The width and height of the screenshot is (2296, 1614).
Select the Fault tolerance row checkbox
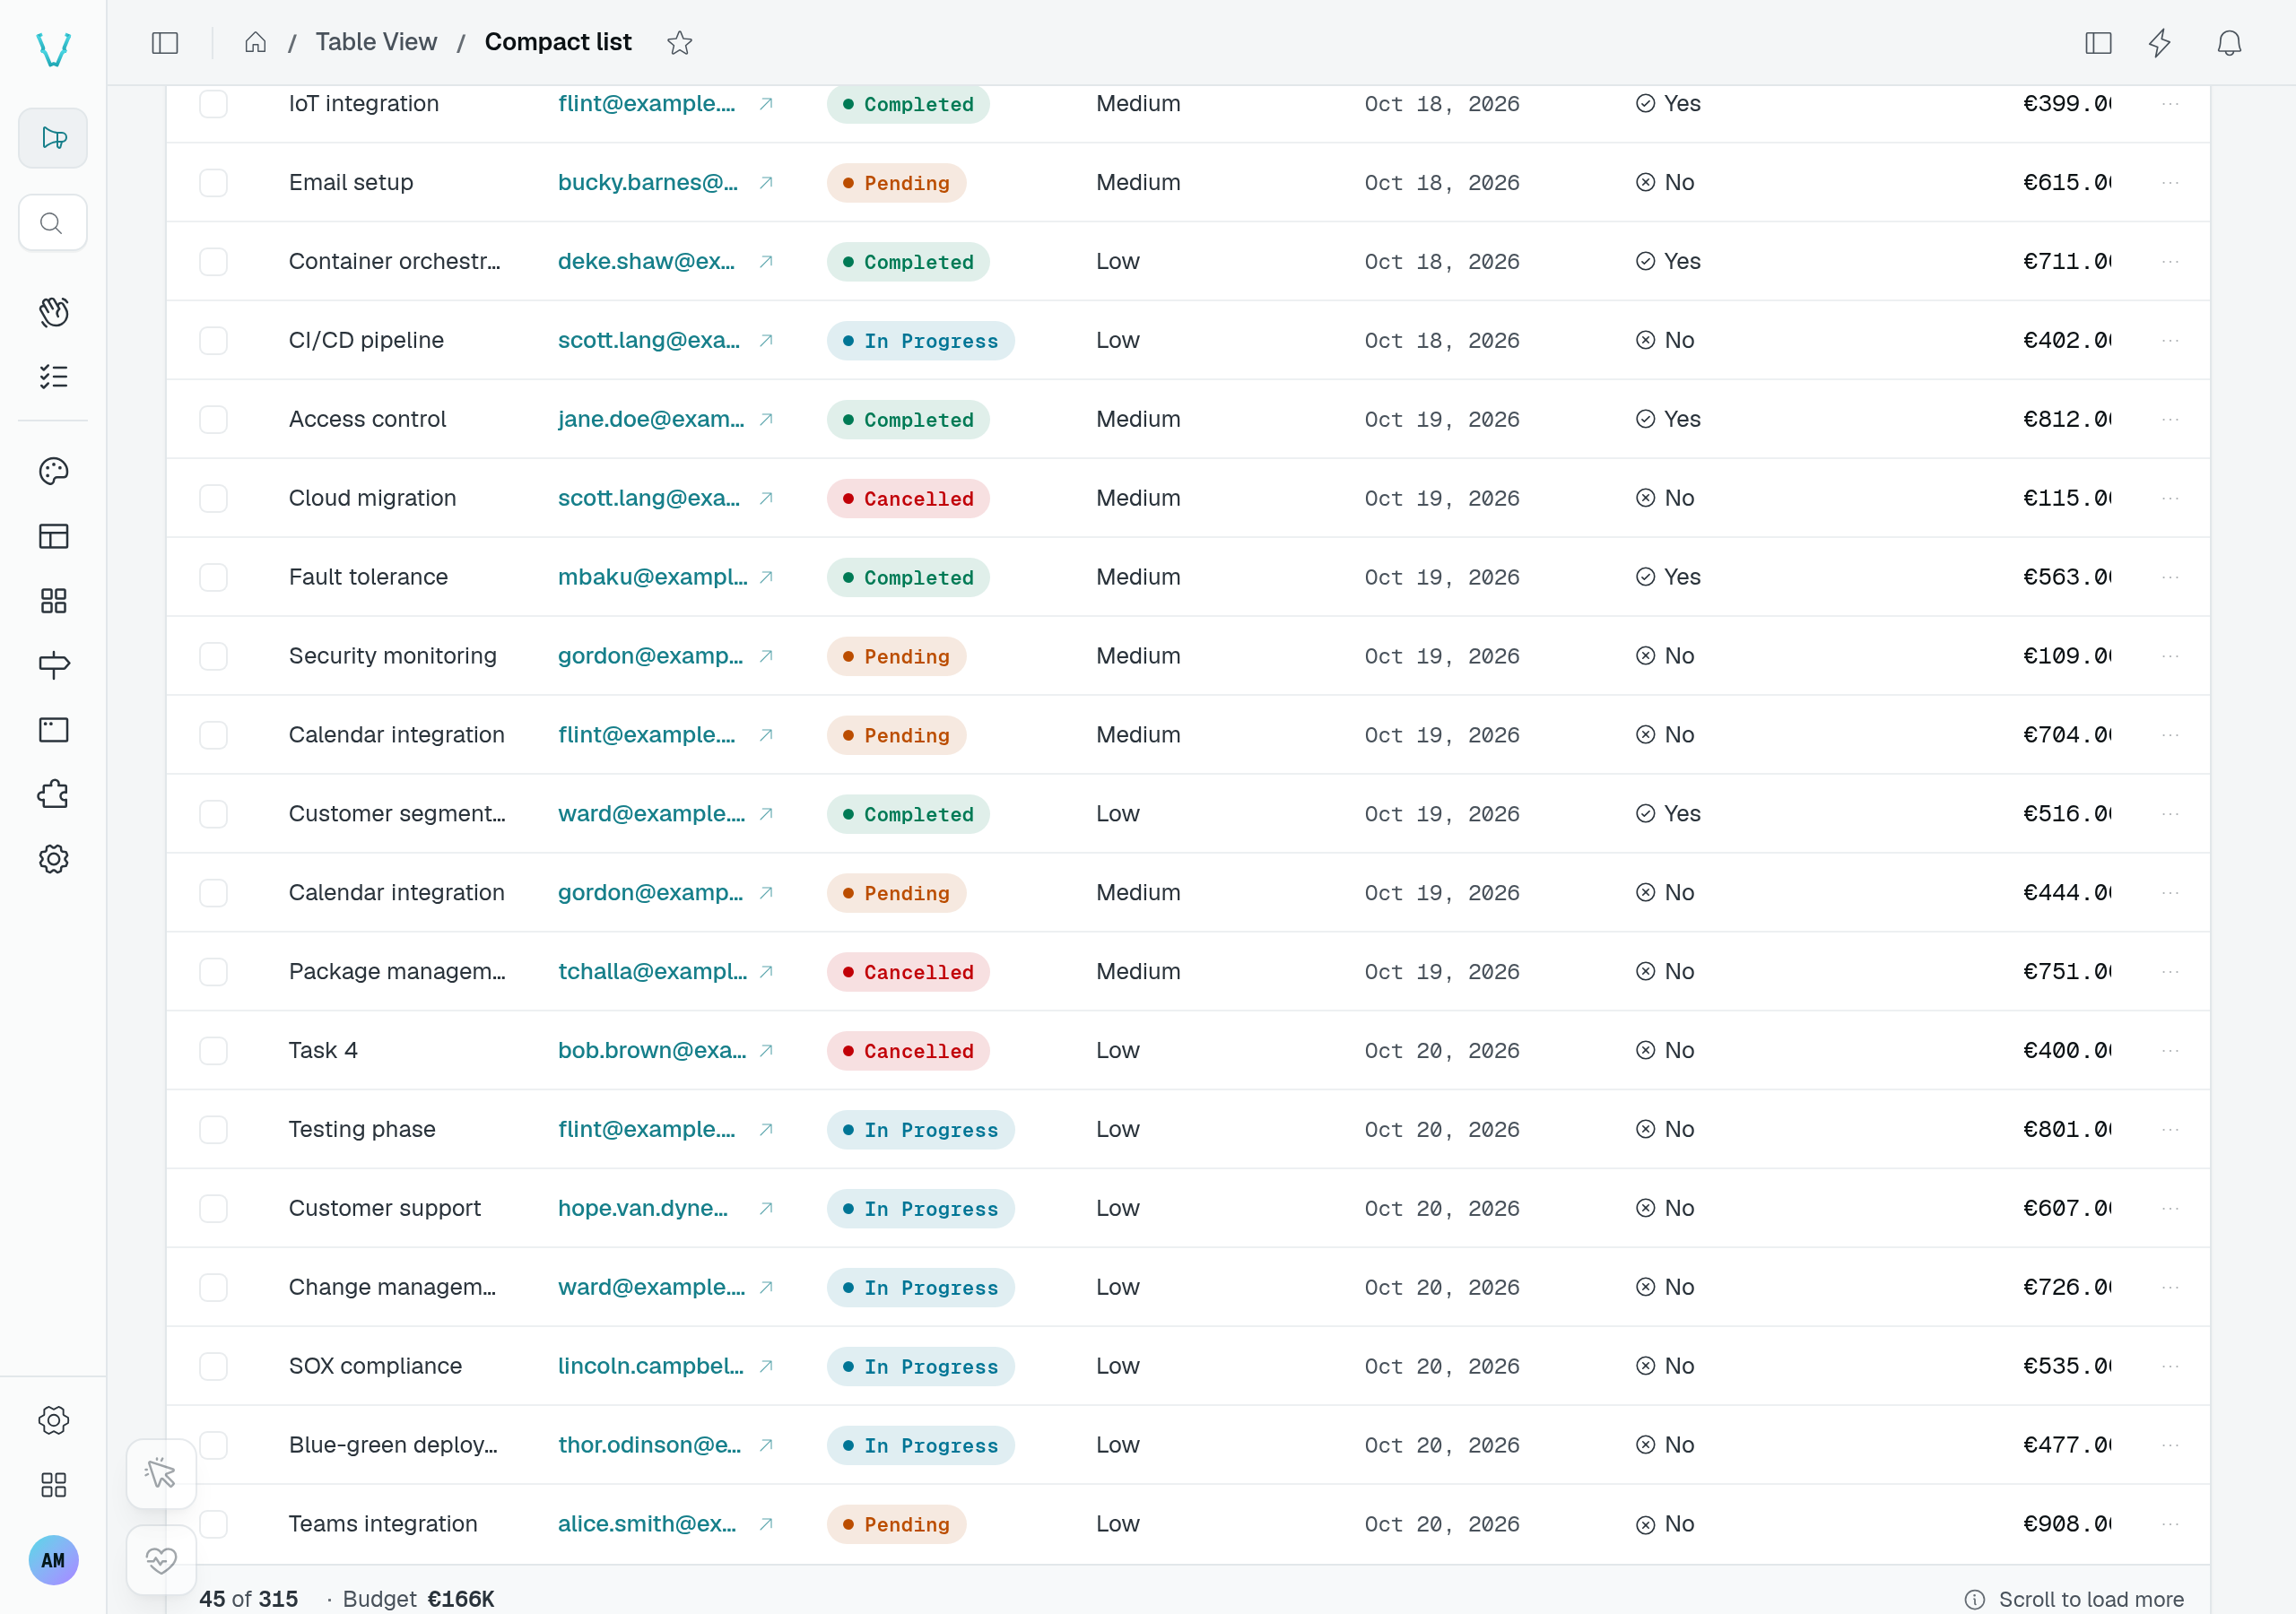[x=213, y=577]
